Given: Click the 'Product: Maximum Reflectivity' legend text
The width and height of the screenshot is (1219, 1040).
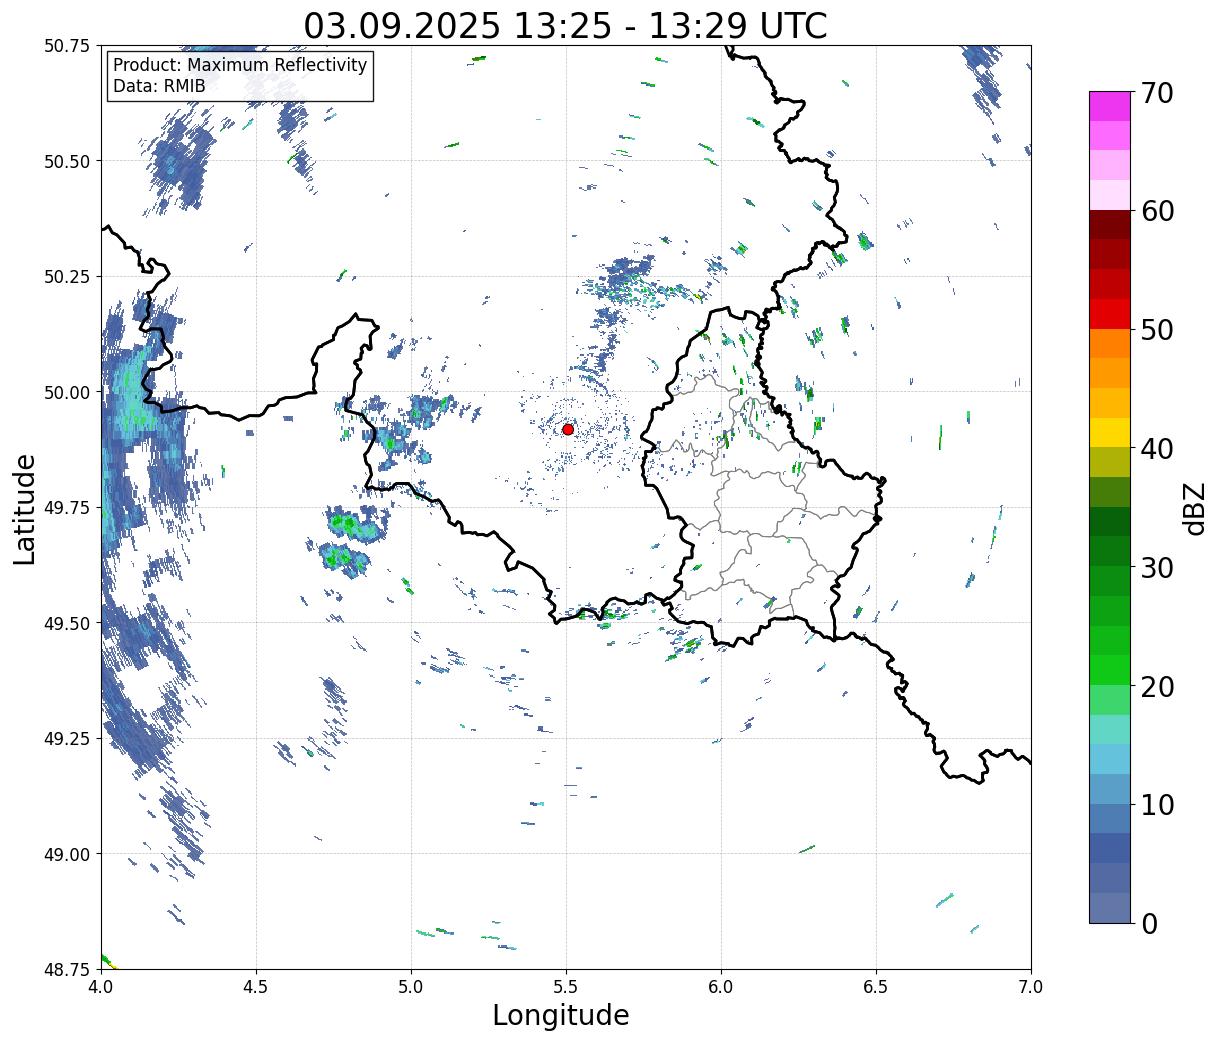Looking at the screenshot, I should coord(240,65).
